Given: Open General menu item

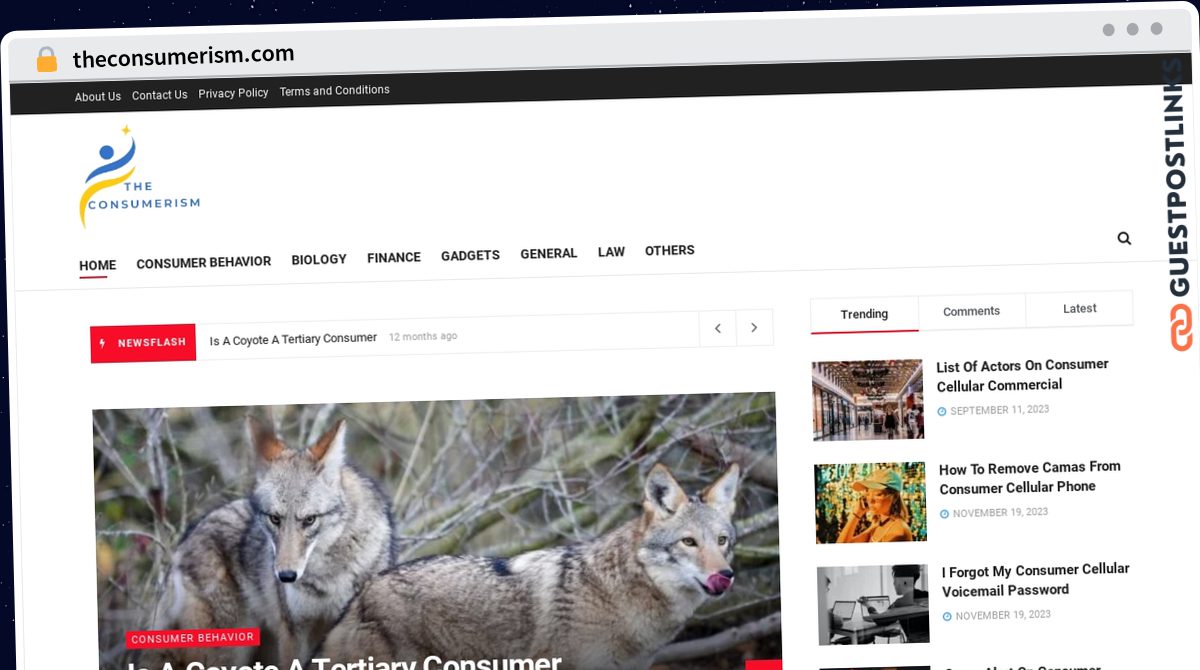Looking at the screenshot, I should [x=549, y=254].
